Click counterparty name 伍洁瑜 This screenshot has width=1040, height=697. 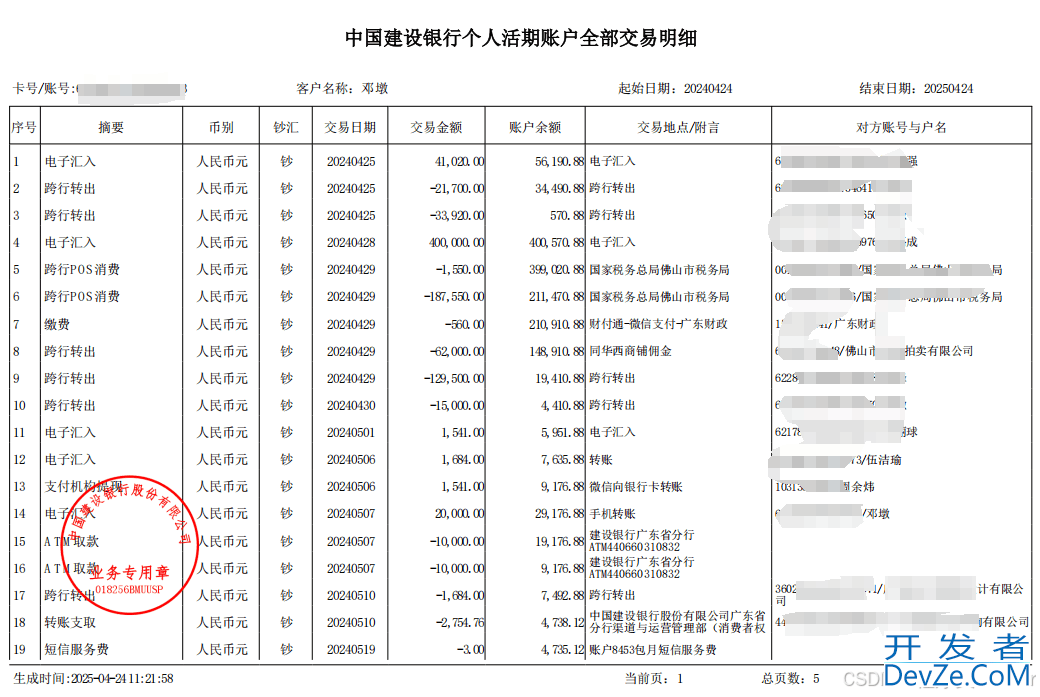[x=882, y=460]
